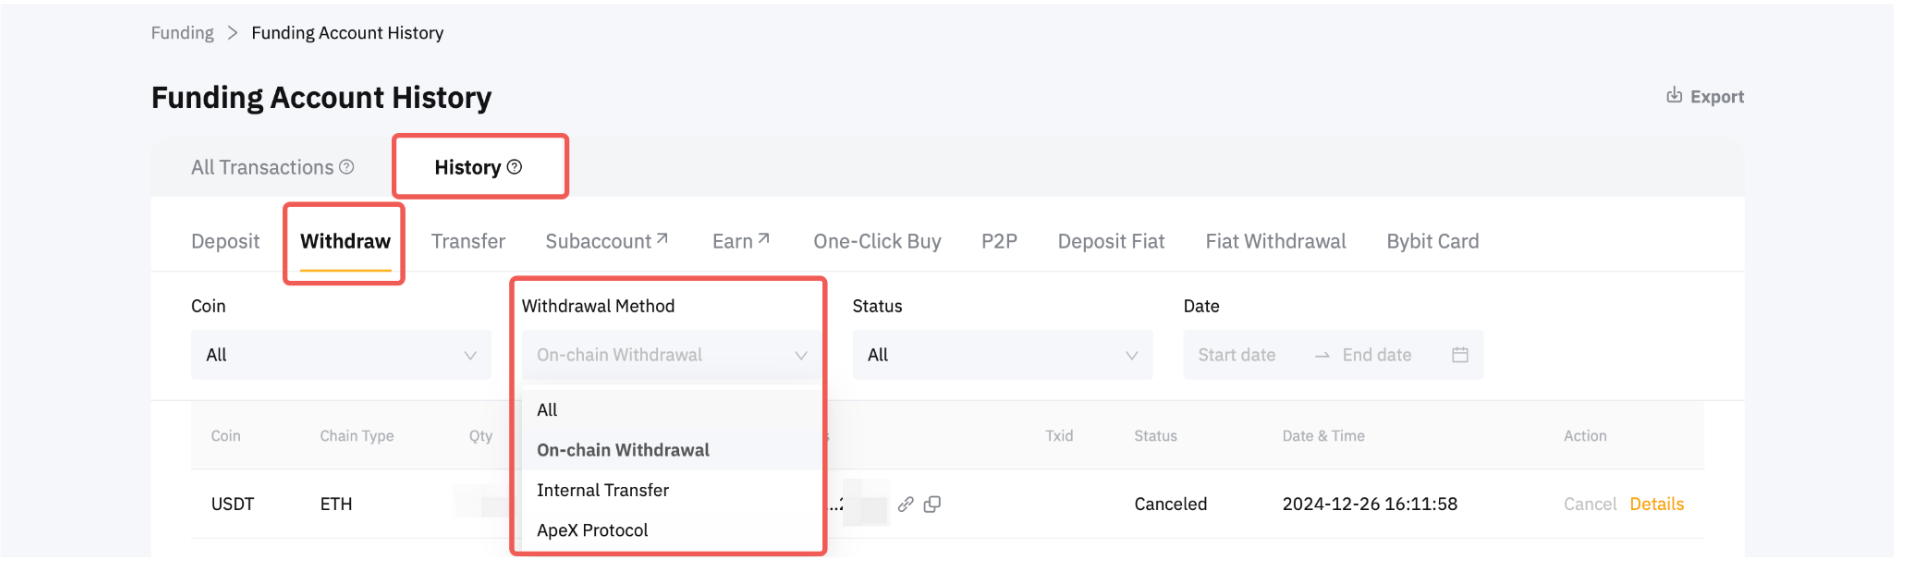1912x566 pixels.
Task: Click the Export download icon
Action: [x=1674, y=95]
